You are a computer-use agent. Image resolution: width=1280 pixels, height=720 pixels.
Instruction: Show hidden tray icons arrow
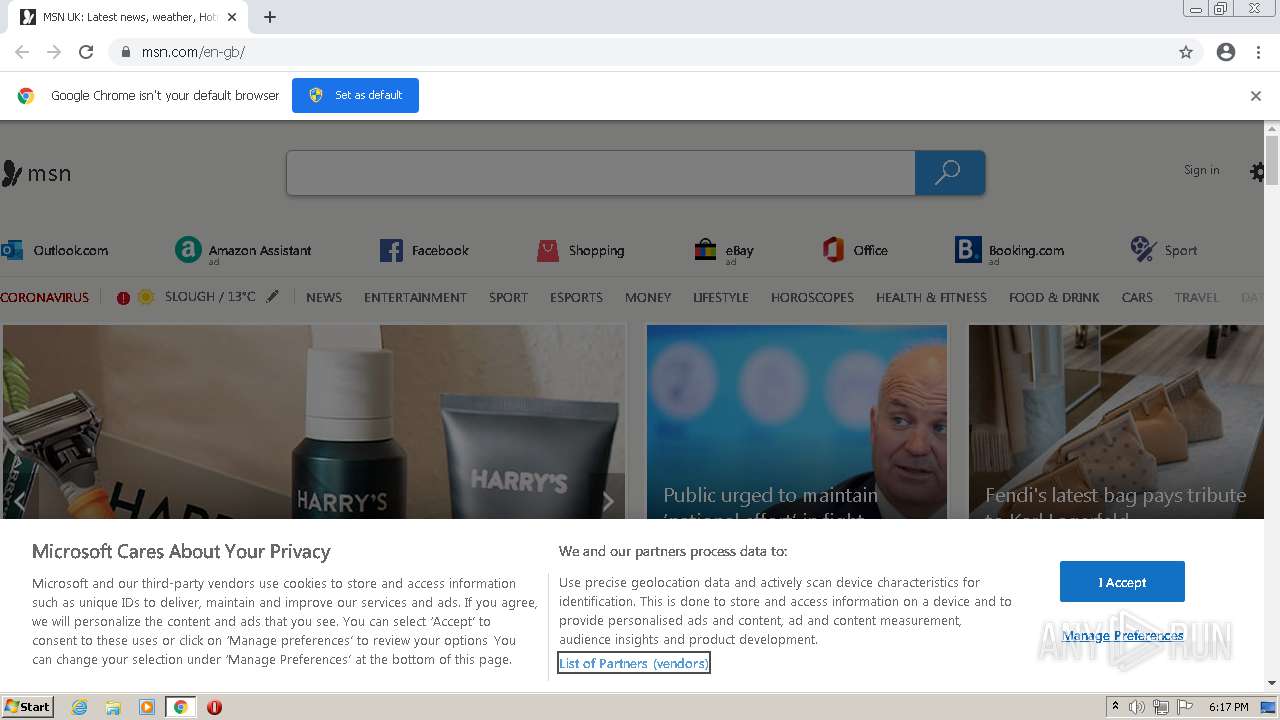[1115, 707]
